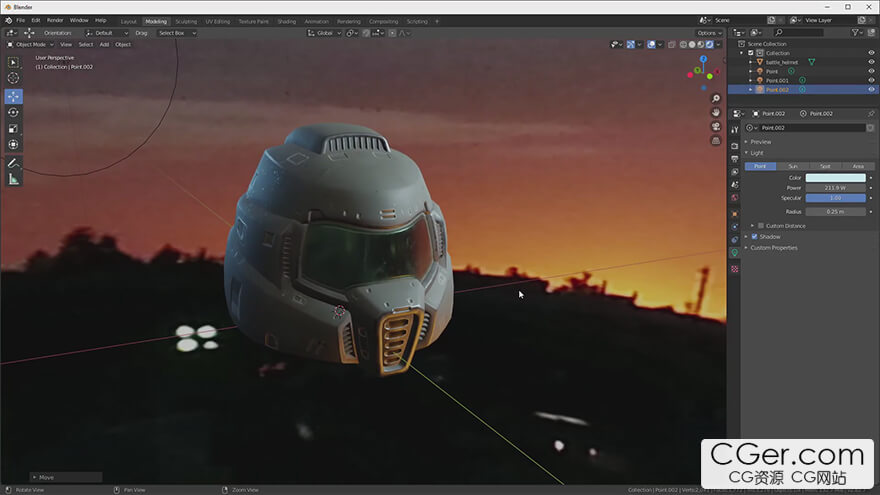The width and height of the screenshot is (880, 495).
Task: Select the Scale tool in the viewport toolbar
Action: 13,128
